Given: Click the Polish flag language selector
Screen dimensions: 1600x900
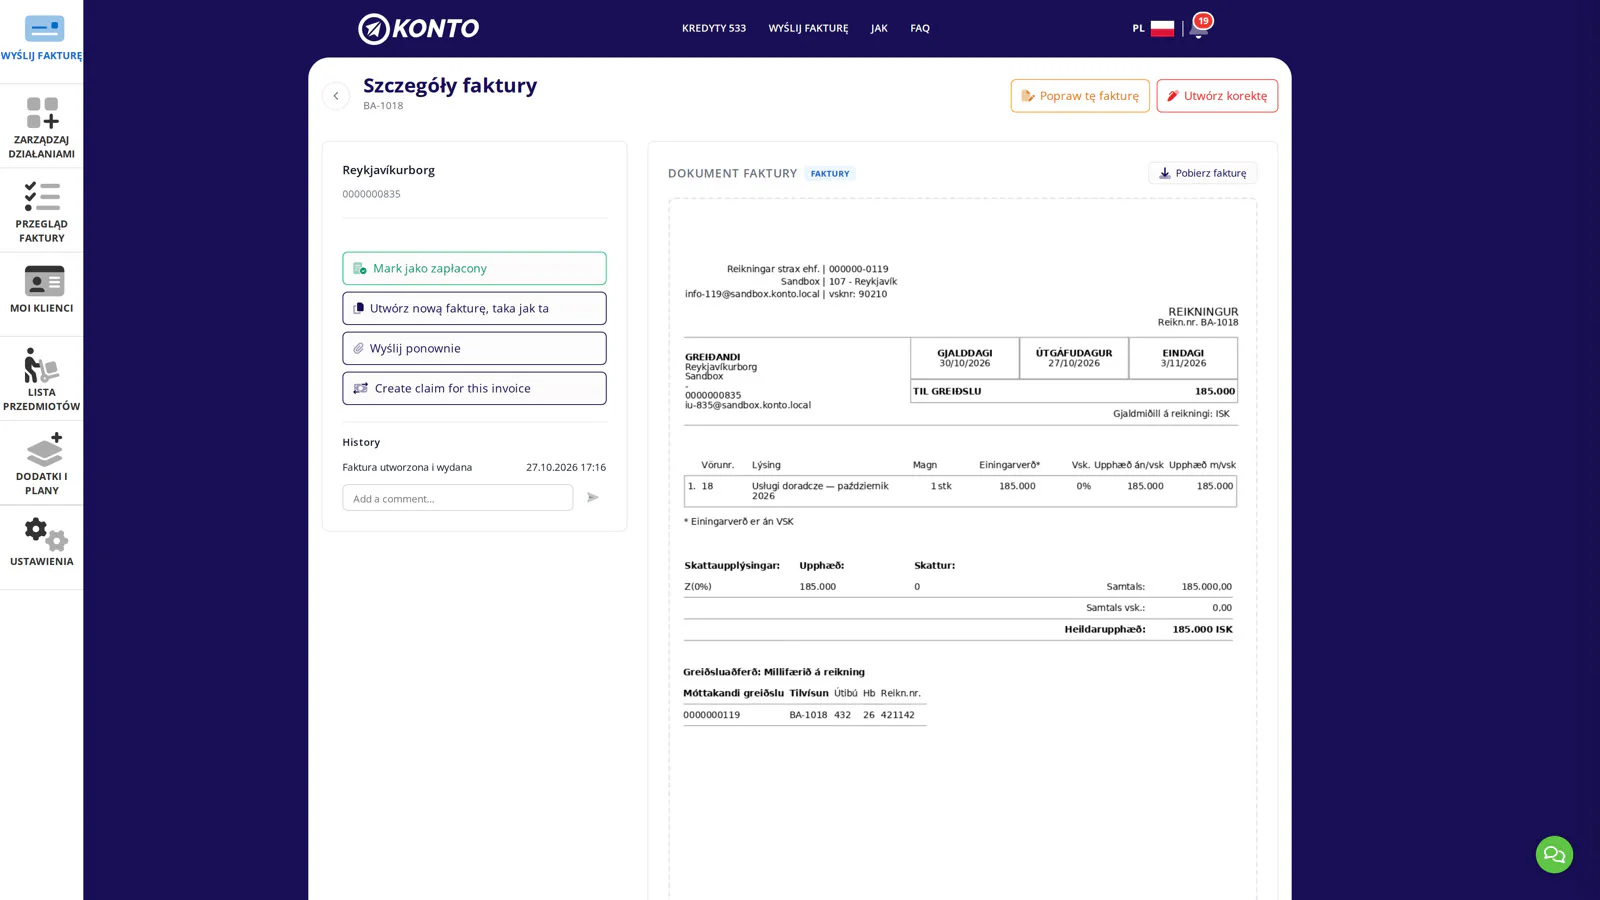Looking at the screenshot, I should coord(1162,28).
